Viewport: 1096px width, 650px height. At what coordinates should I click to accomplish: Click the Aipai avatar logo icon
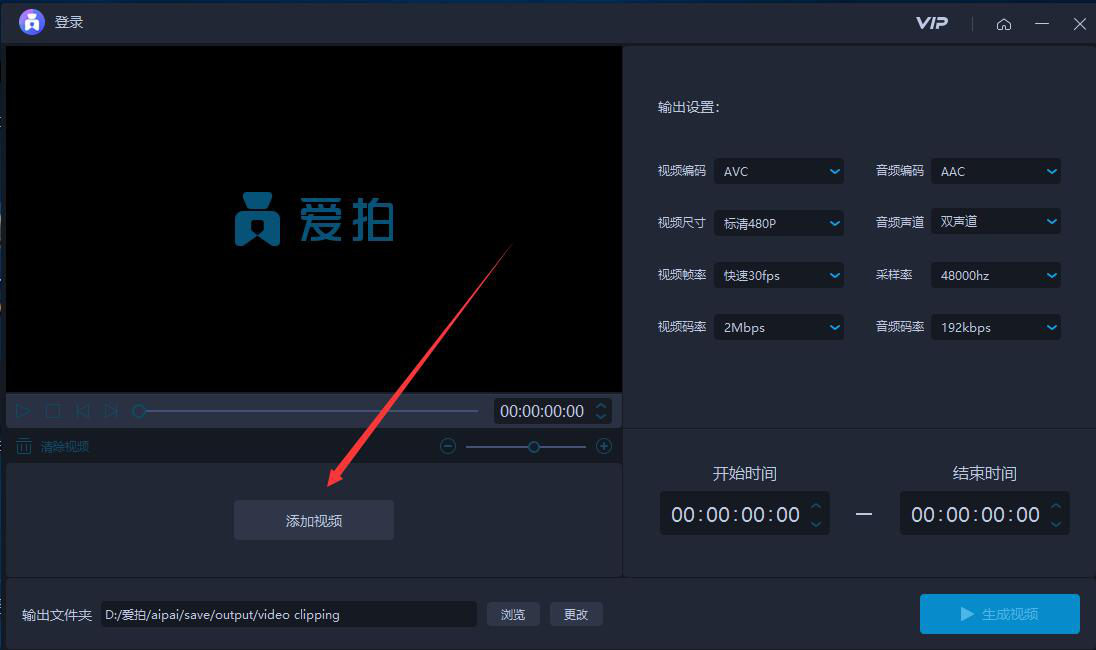(31, 22)
